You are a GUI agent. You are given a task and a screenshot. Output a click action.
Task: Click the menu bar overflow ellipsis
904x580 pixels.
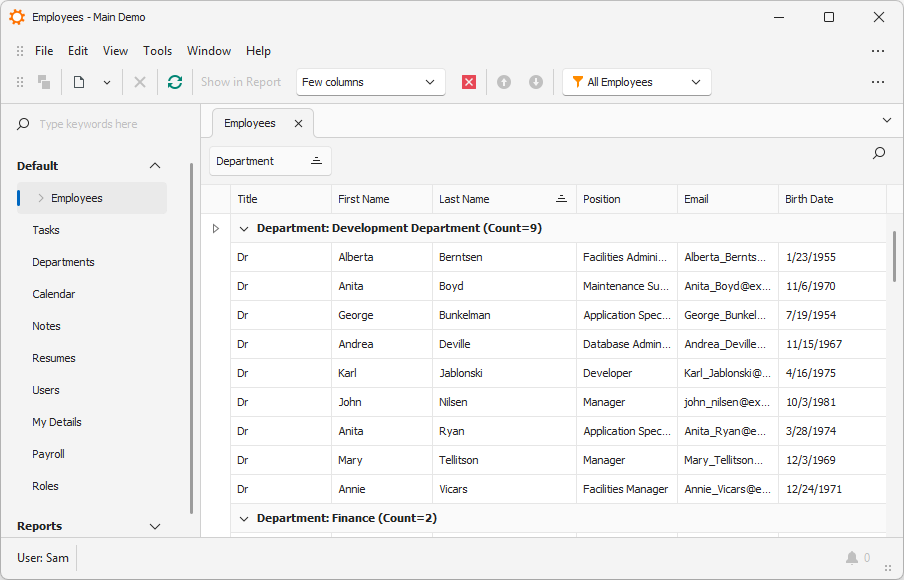pyautogui.click(x=877, y=51)
